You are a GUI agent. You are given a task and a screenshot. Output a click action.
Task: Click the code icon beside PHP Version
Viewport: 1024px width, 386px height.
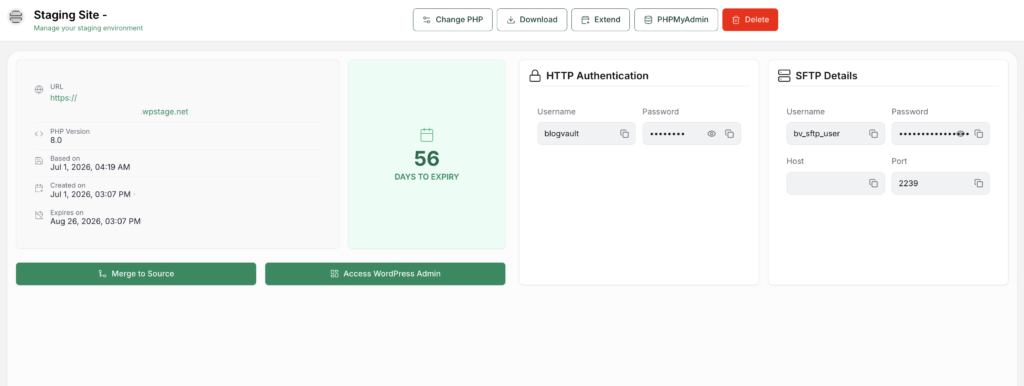[39, 134]
